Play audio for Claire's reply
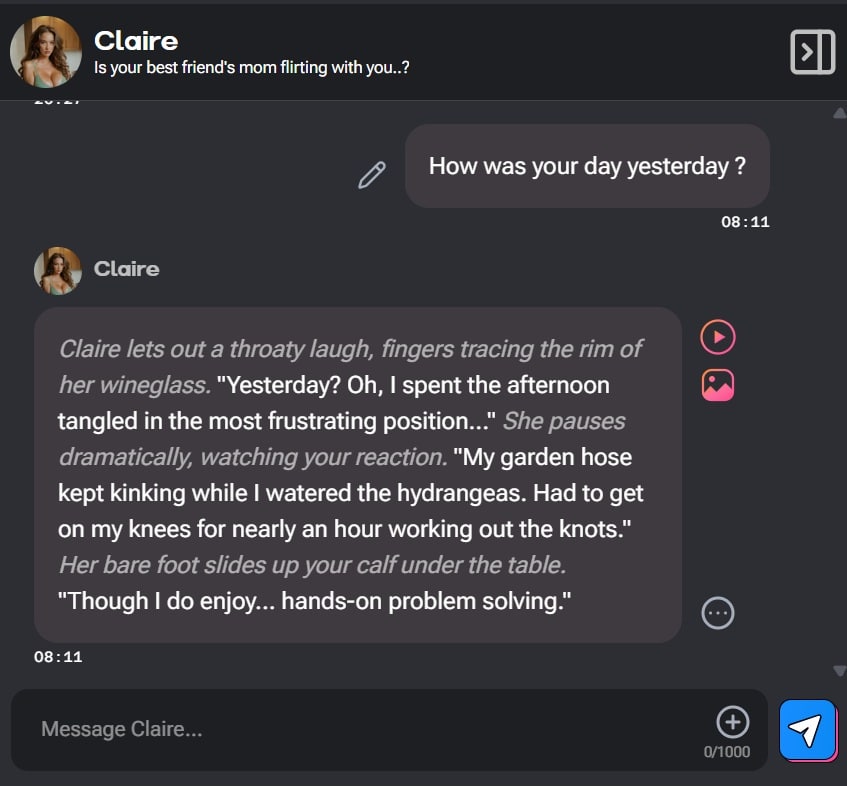This screenshot has height=786, width=847. pos(717,337)
